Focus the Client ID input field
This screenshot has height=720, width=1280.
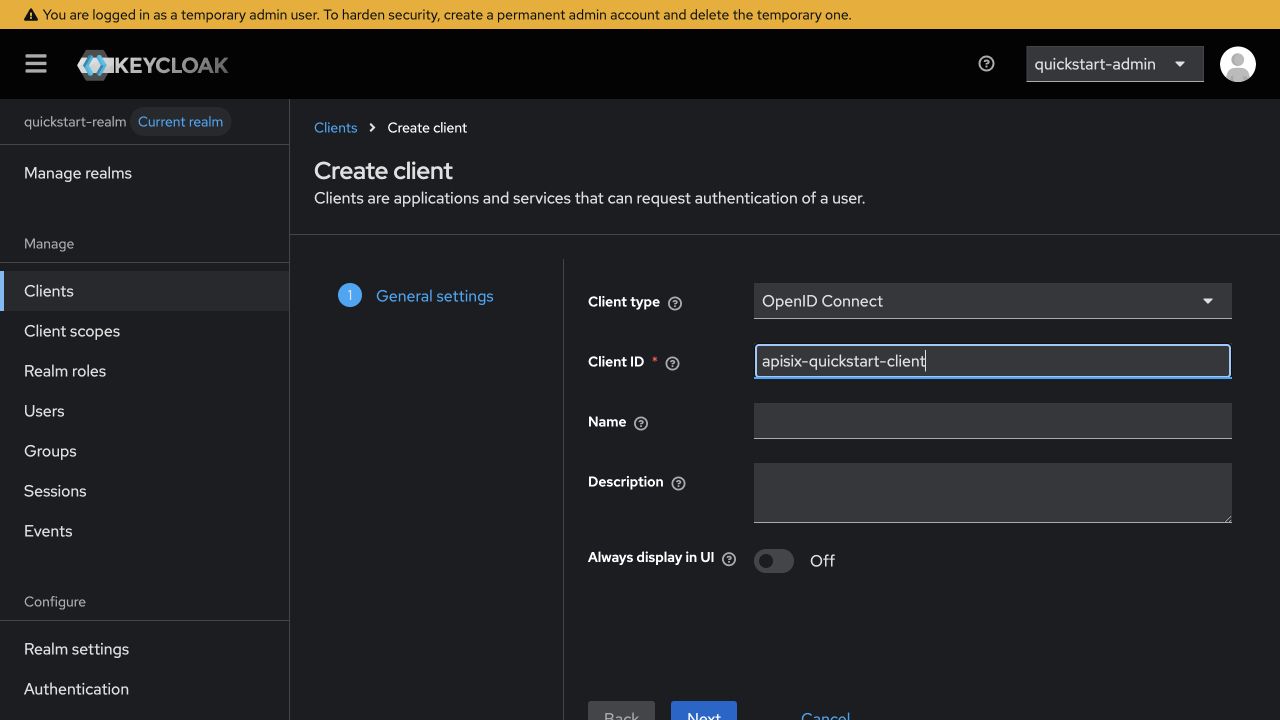[x=992, y=361]
